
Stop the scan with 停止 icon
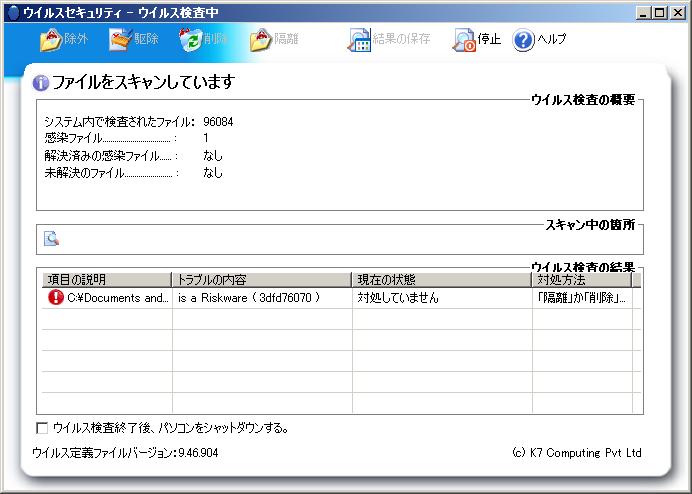point(465,41)
